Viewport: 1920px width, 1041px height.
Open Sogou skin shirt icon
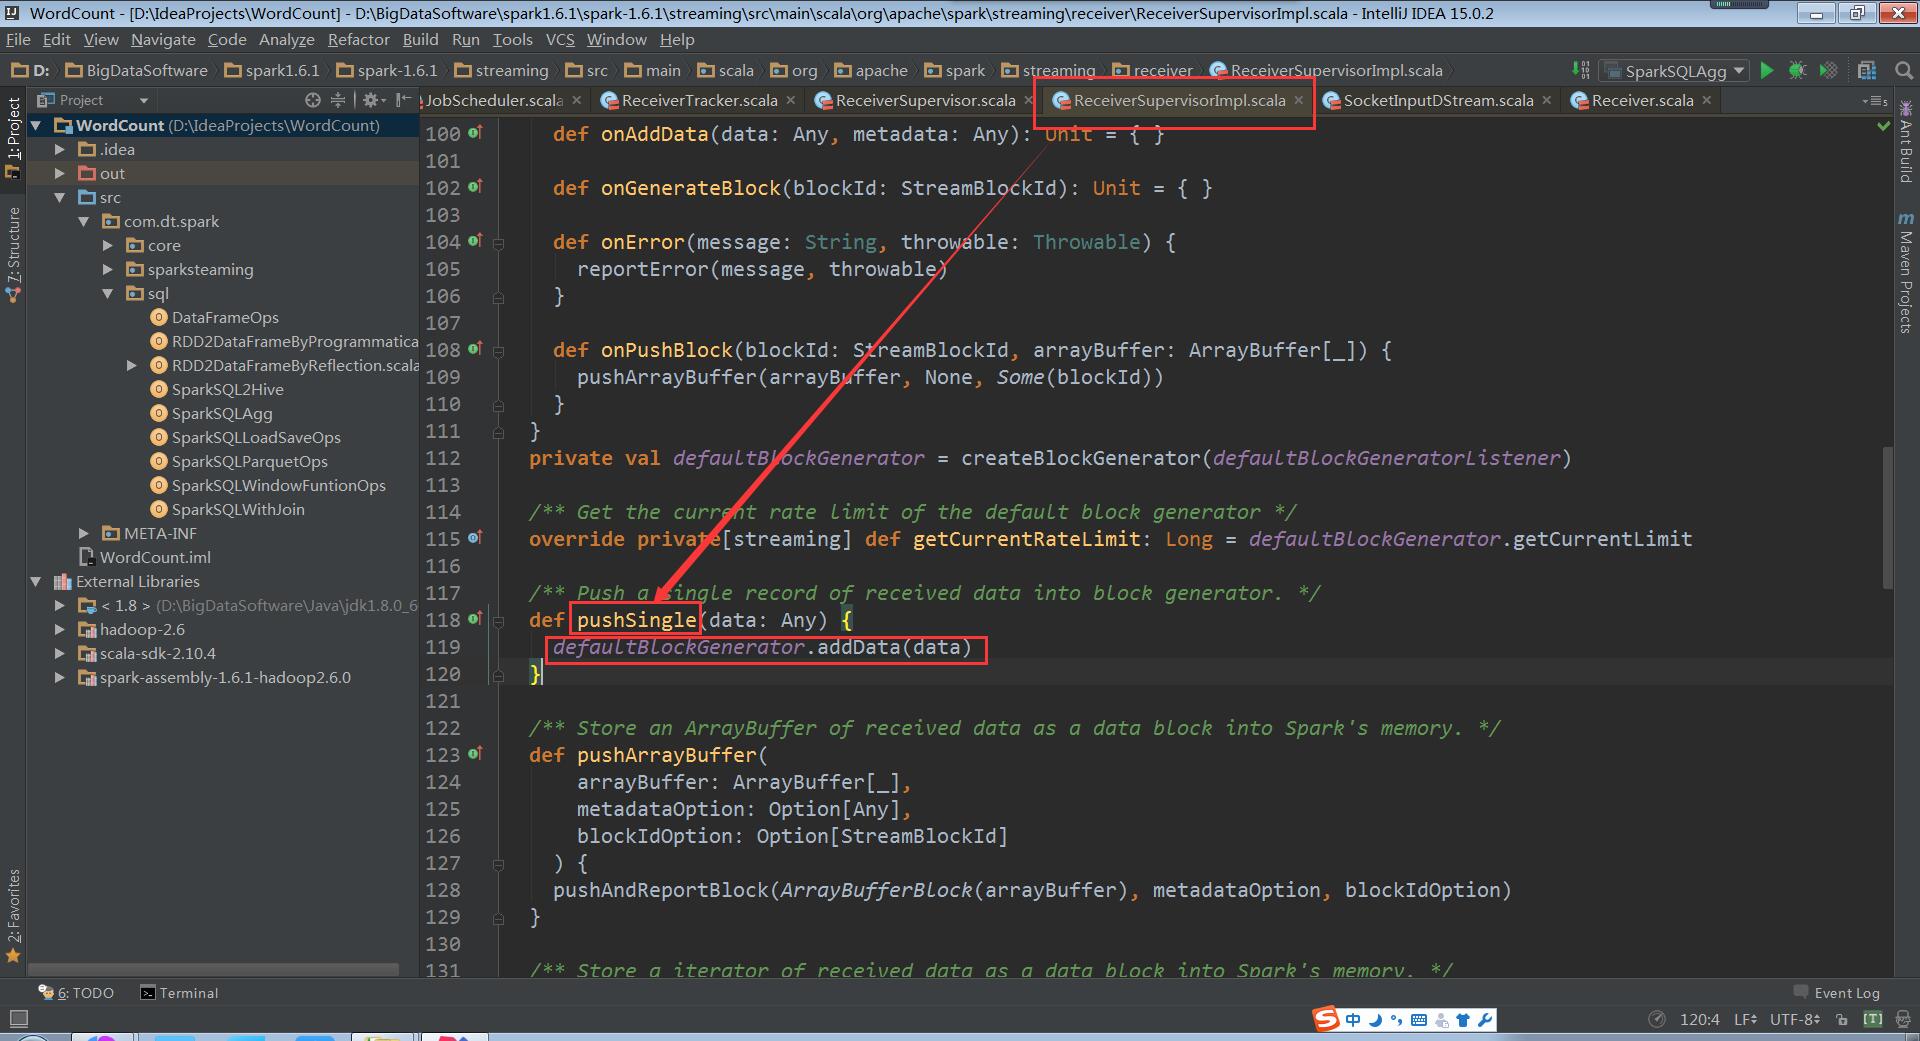pyautogui.click(x=1463, y=1020)
